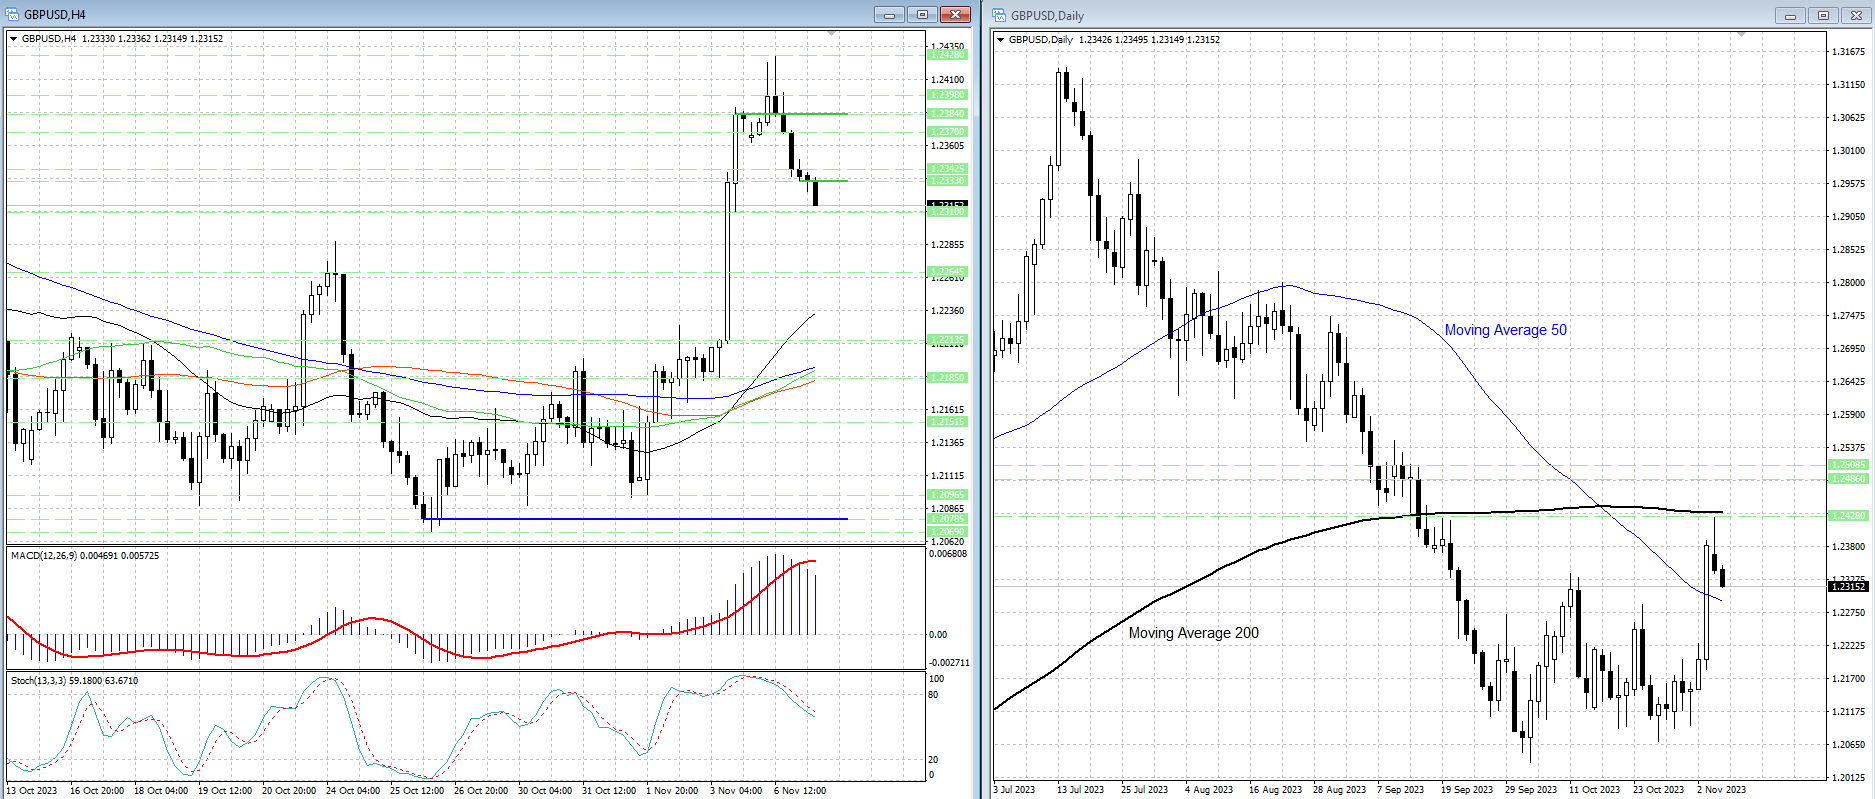Click the "3 Jul 2023" date on the Daily time axis
Screen dimensions: 1875x799
point(1015,790)
